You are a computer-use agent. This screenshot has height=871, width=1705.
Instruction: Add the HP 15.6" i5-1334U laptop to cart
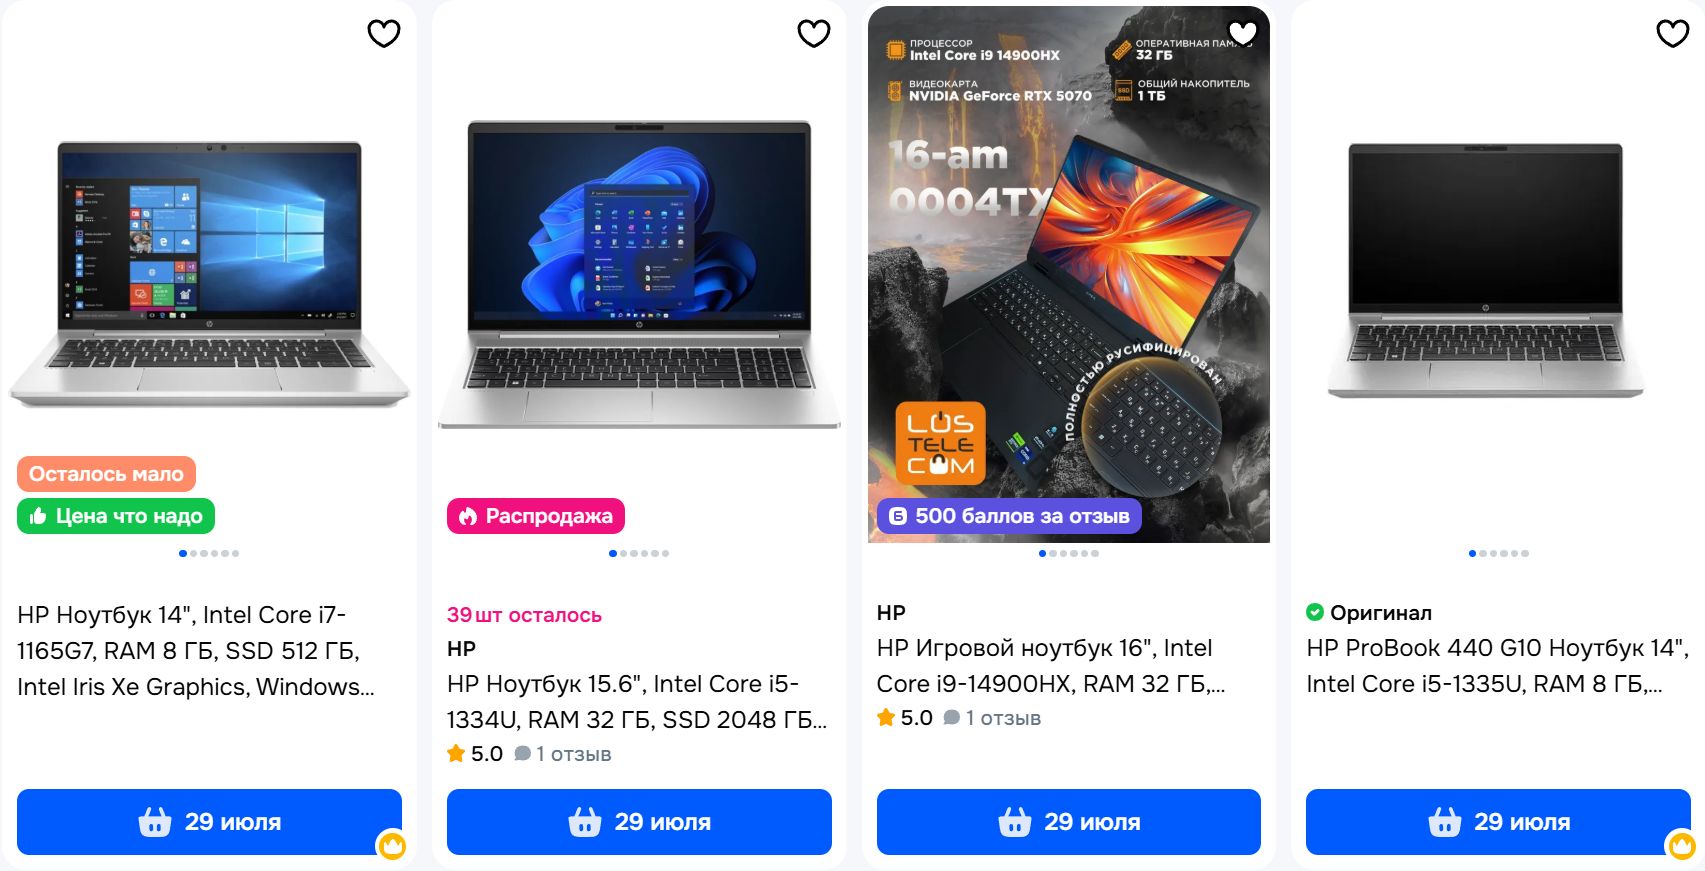pos(639,822)
